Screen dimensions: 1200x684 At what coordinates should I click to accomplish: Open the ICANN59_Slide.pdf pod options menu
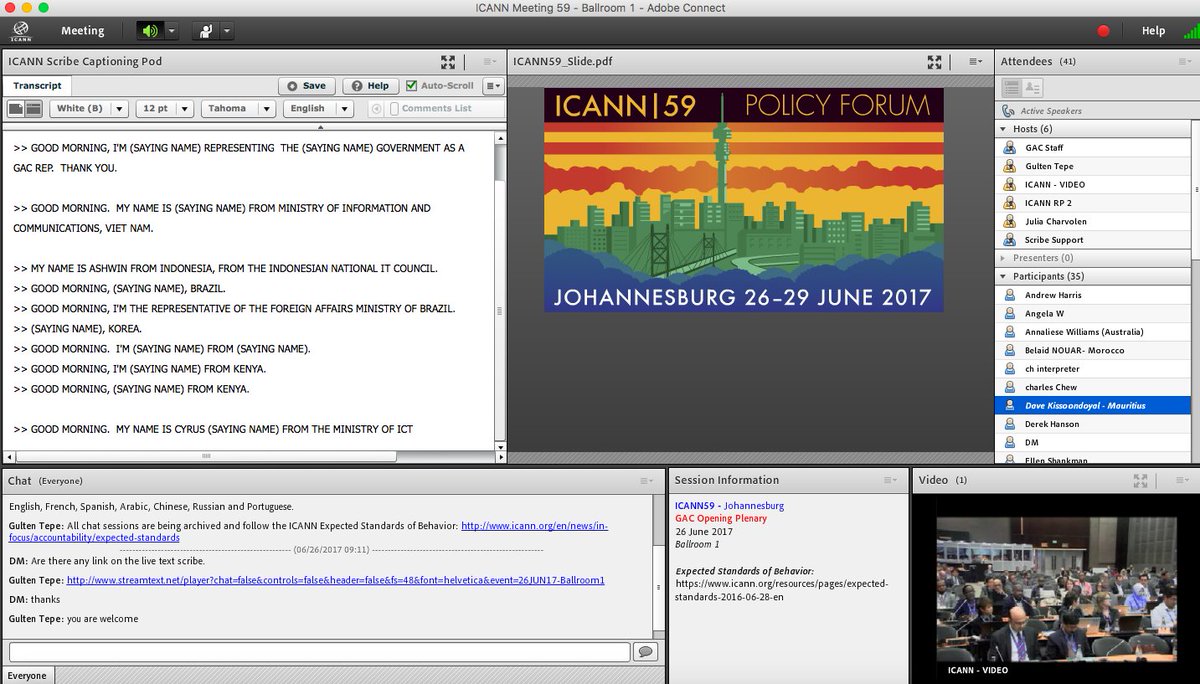974,61
